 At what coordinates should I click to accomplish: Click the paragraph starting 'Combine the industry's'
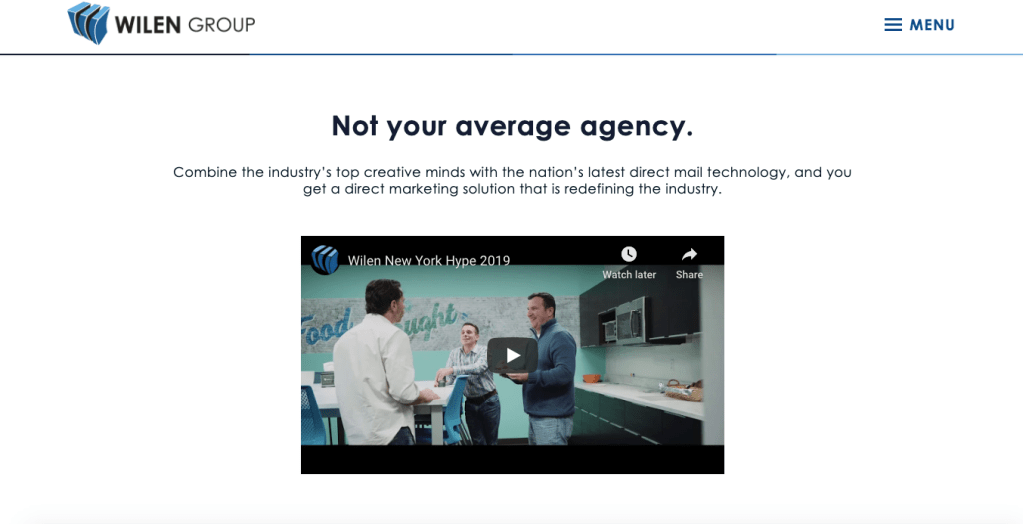click(512, 180)
